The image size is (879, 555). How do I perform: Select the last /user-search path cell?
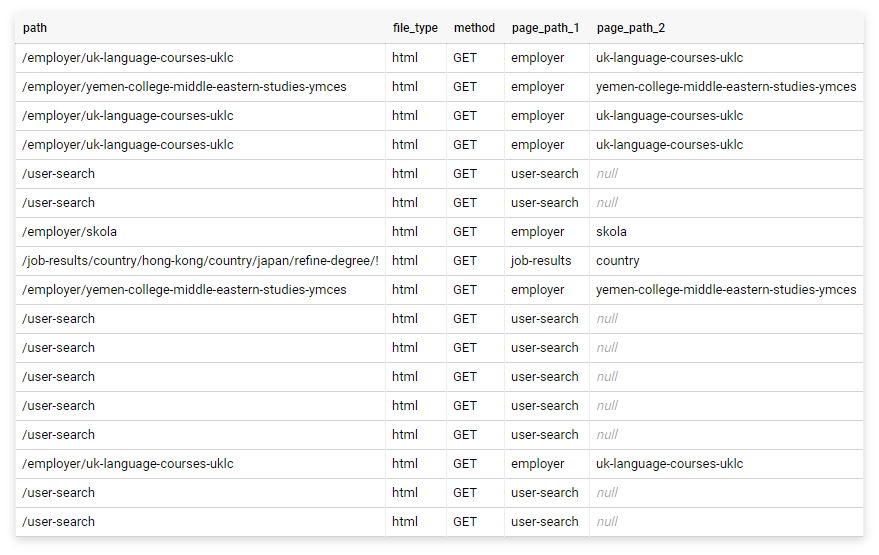pos(58,521)
